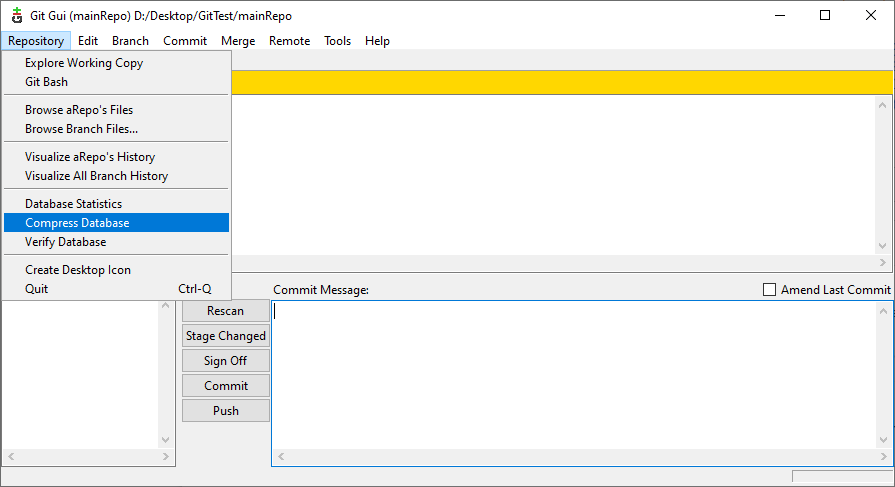895x487 pixels.
Task: Choose Browse Branch Files...
Action: click(116, 129)
